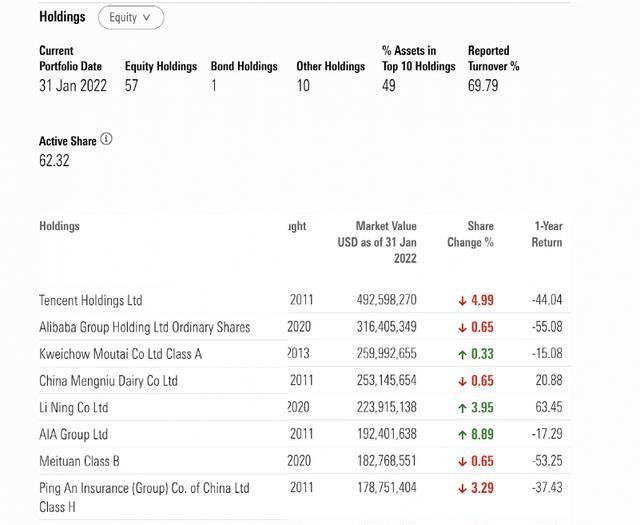Click the Active Share info icon
The height and width of the screenshot is (525, 640).
click(x=106, y=139)
